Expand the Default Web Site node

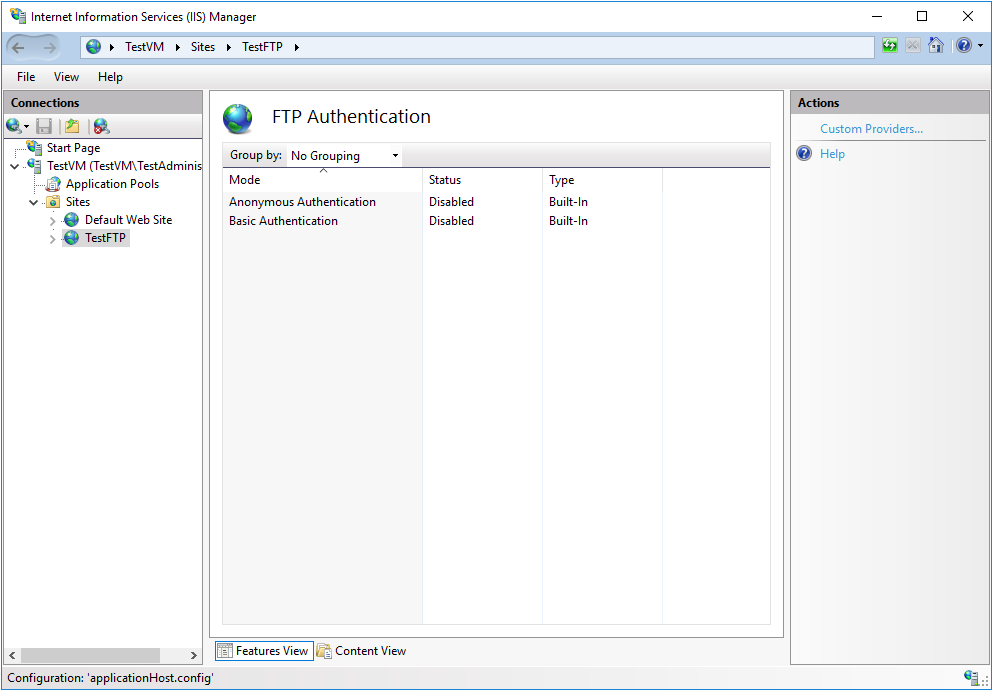[53, 221]
